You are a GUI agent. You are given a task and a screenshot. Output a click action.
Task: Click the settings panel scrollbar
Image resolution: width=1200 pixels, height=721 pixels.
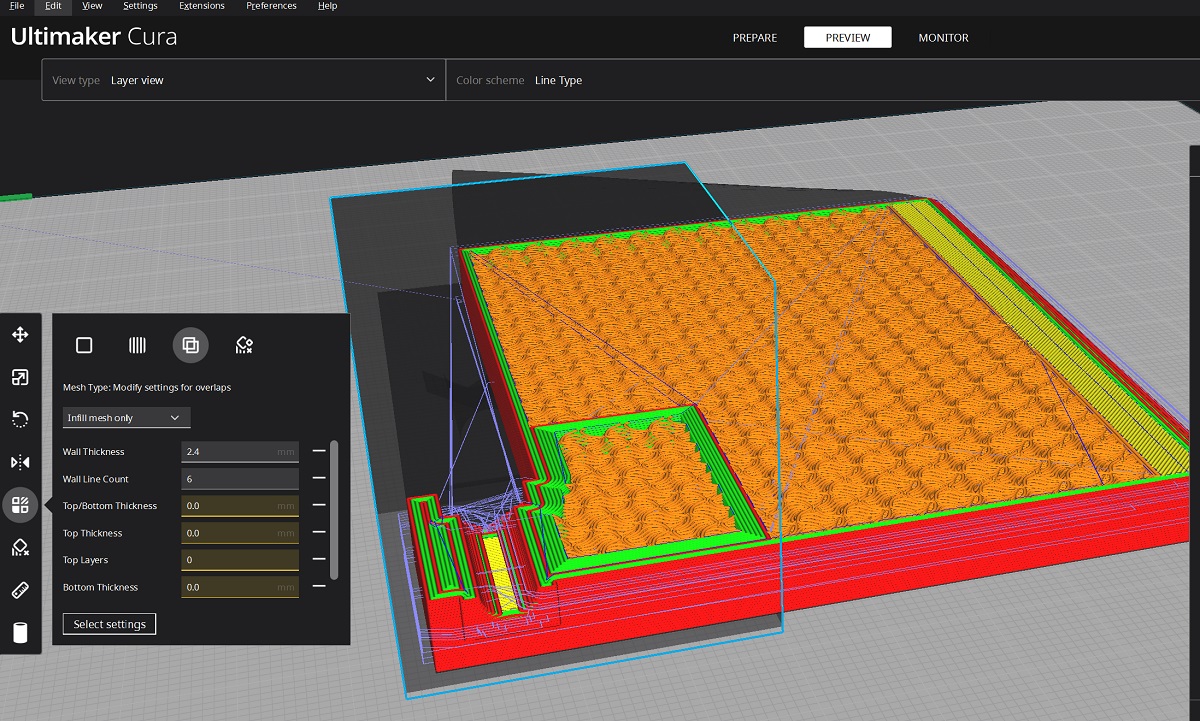[334, 510]
